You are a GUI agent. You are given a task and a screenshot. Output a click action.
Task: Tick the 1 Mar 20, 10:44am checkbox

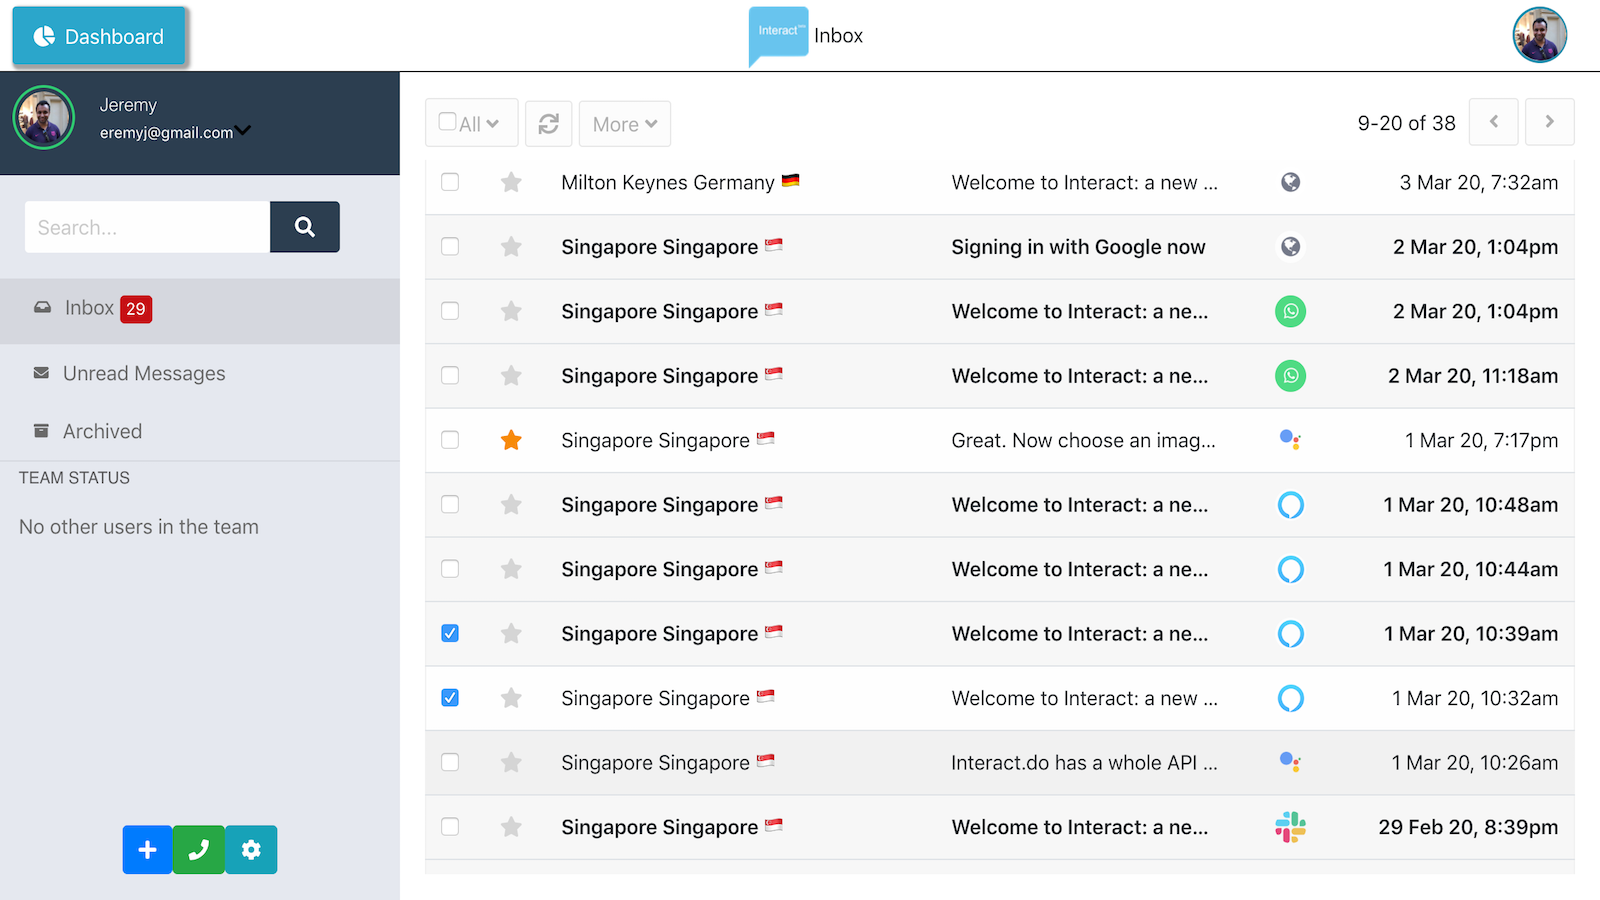click(450, 569)
